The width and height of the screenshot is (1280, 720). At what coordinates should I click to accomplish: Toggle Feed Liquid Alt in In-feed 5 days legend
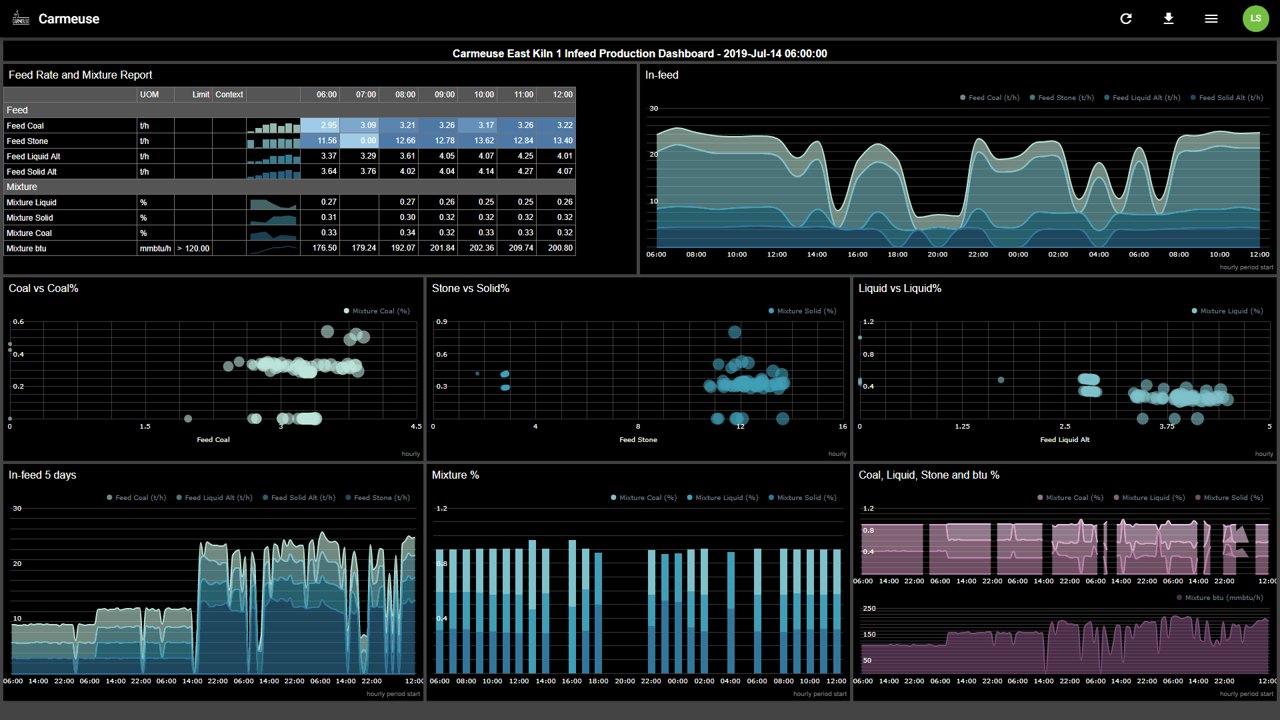pyautogui.click(x=214, y=497)
